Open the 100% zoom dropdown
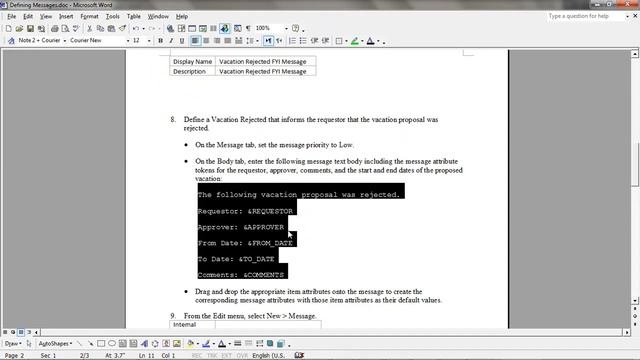The image size is (640, 360). pos(286,29)
